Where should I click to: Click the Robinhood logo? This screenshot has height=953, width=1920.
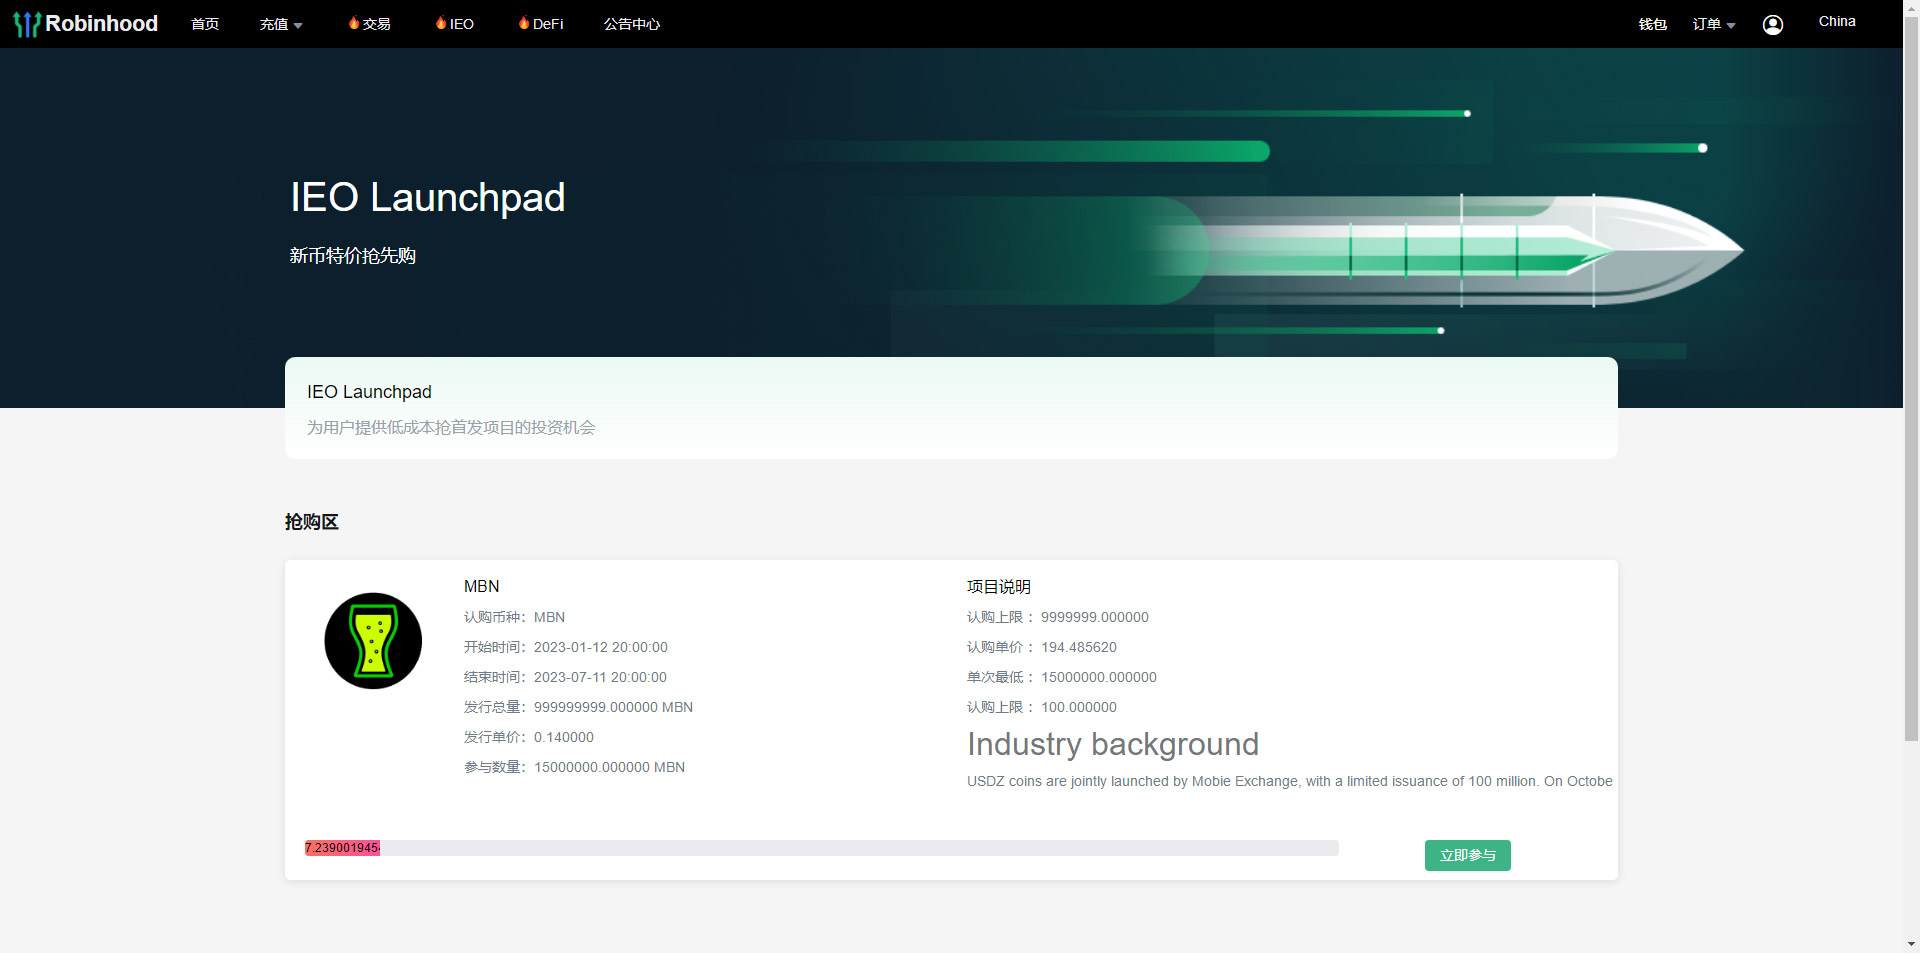click(86, 24)
